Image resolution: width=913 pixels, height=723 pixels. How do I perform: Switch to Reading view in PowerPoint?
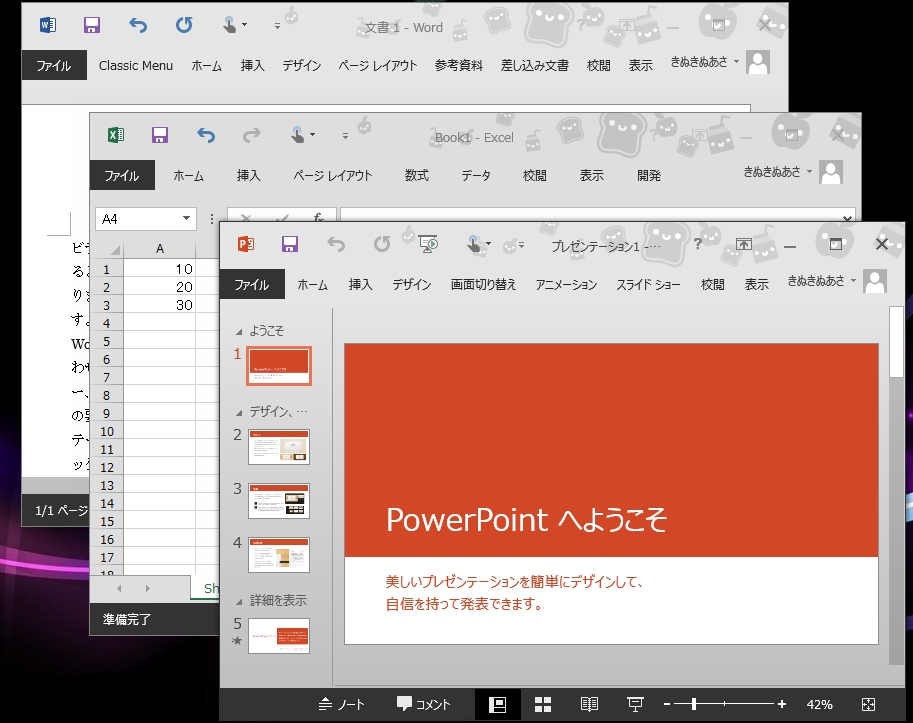[x=589, y=705]
